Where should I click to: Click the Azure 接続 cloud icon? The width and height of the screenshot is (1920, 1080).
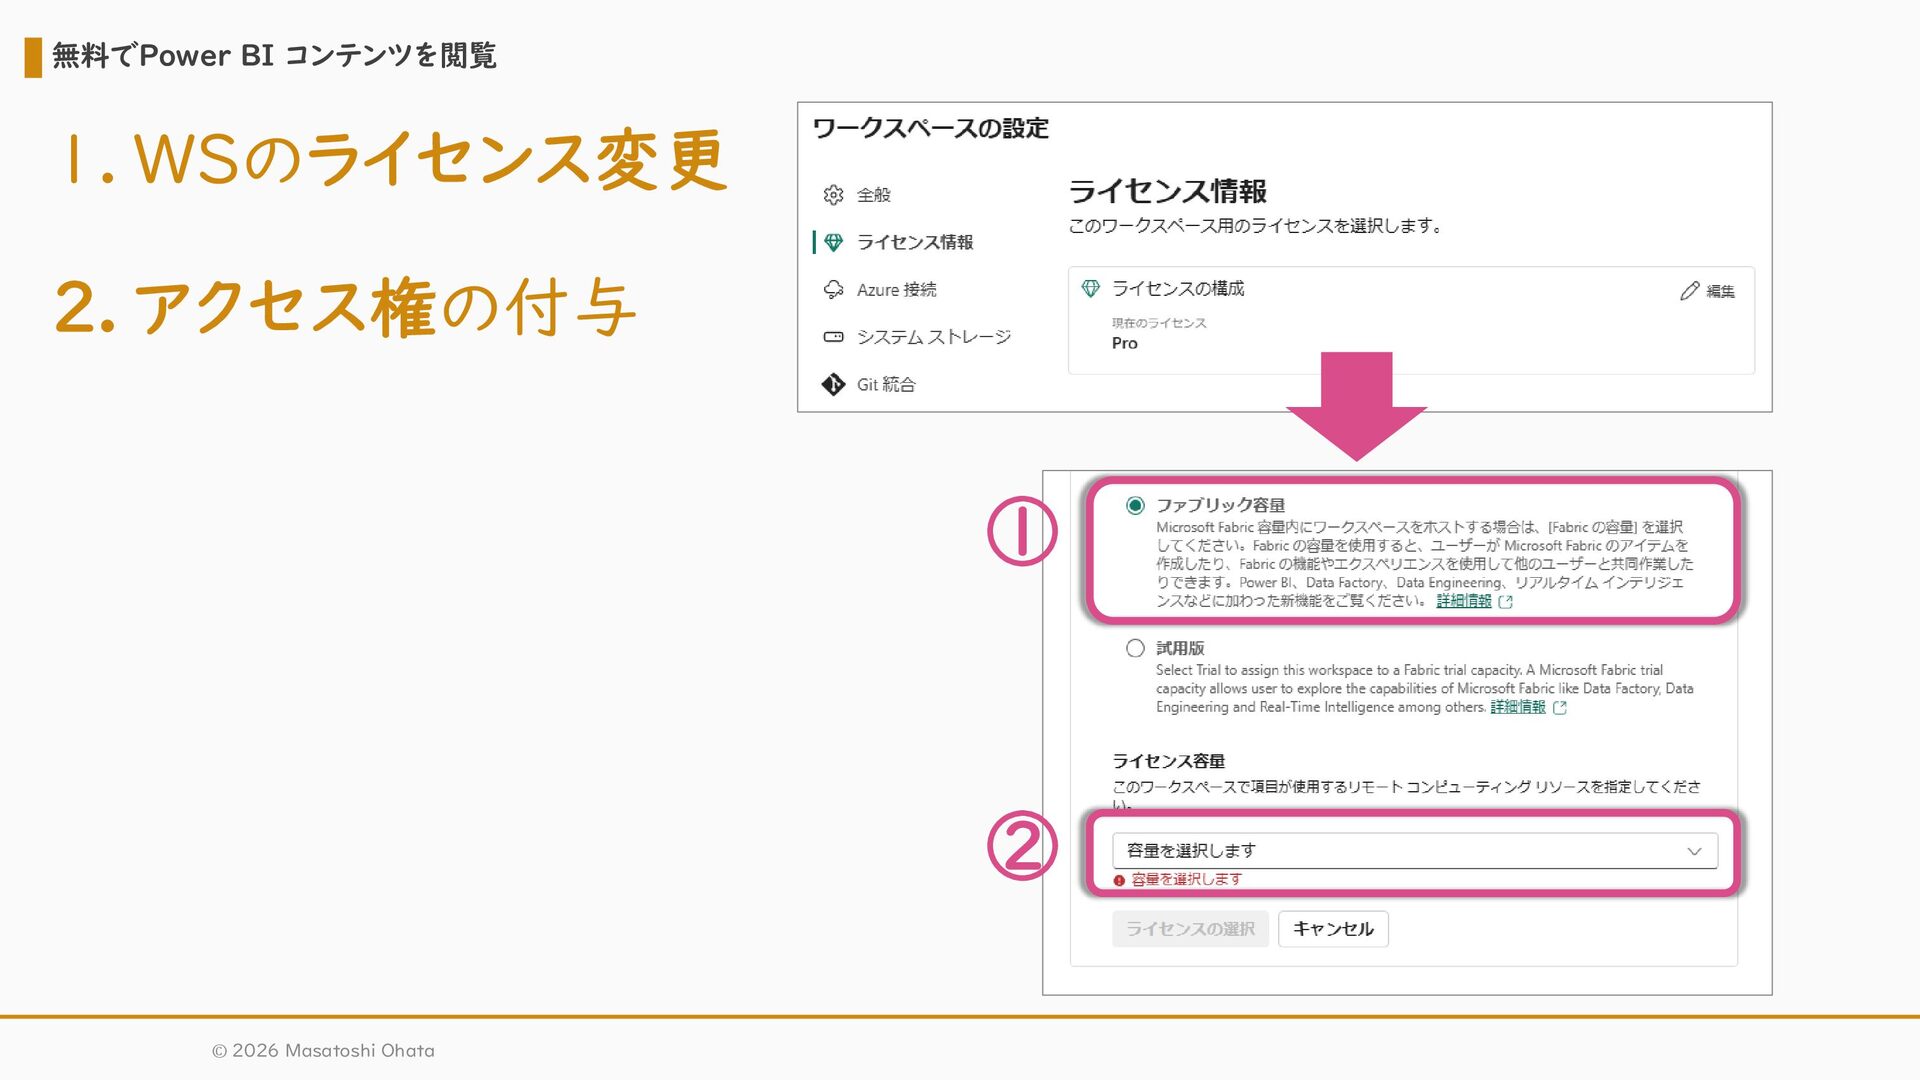(x=833, y=290)
